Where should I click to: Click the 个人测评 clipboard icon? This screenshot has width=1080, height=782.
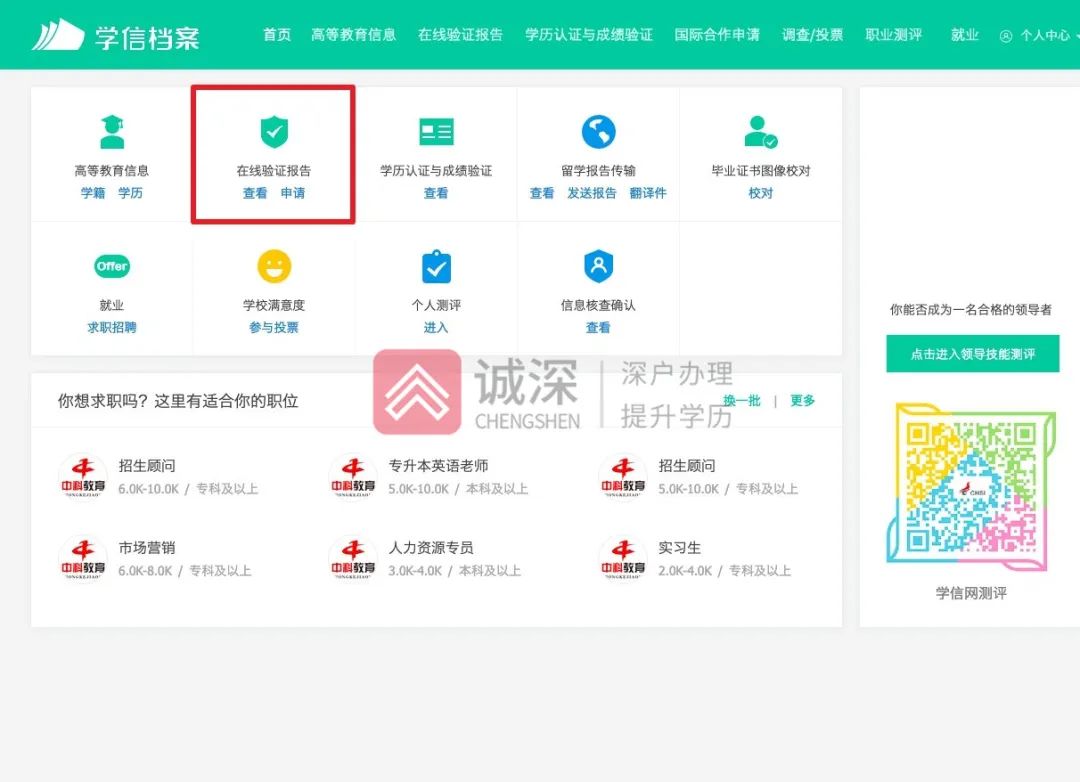click(x=435, y=265)
